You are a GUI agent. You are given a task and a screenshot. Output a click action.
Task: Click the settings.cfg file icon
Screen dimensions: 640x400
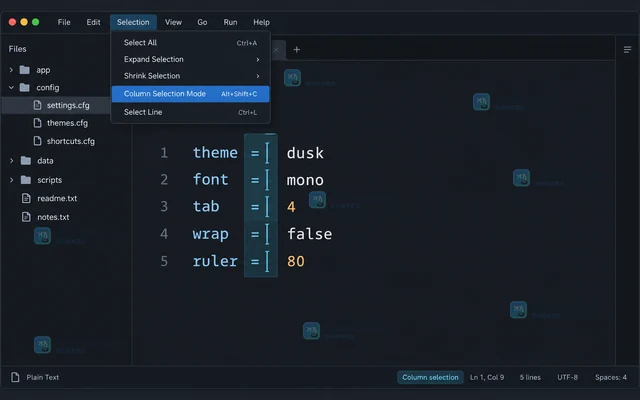click(38, 105)
